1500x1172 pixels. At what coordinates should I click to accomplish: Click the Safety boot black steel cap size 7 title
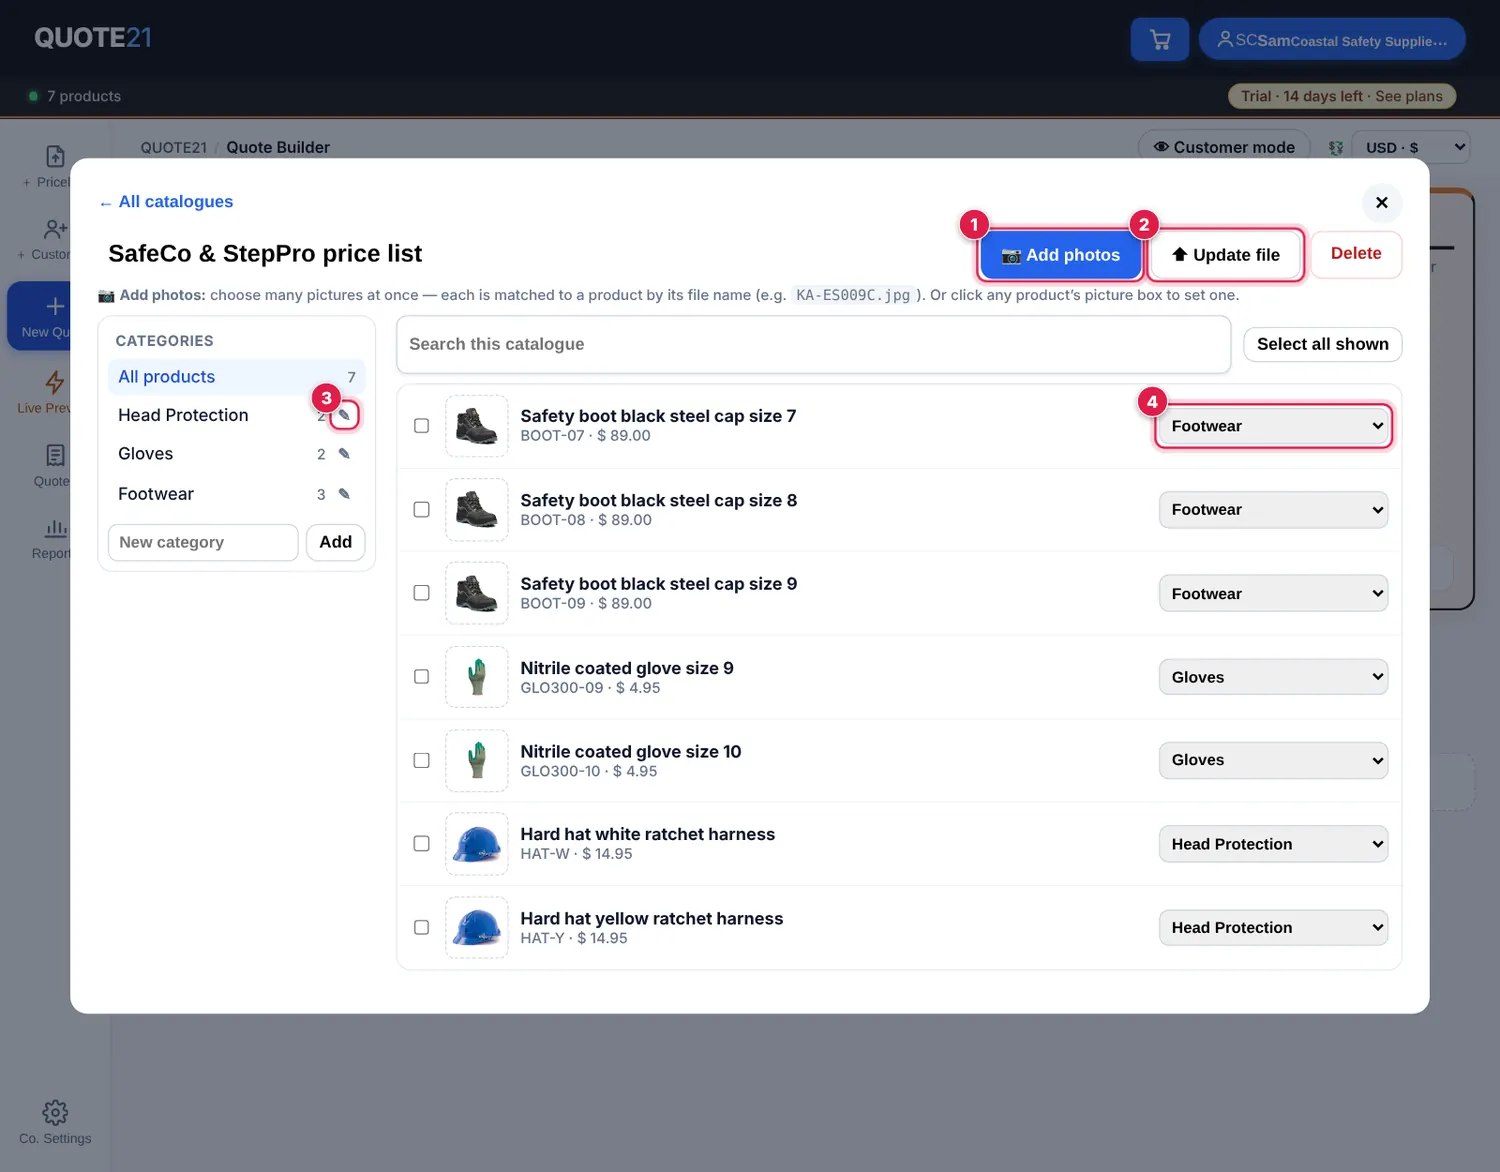point(658,416)
